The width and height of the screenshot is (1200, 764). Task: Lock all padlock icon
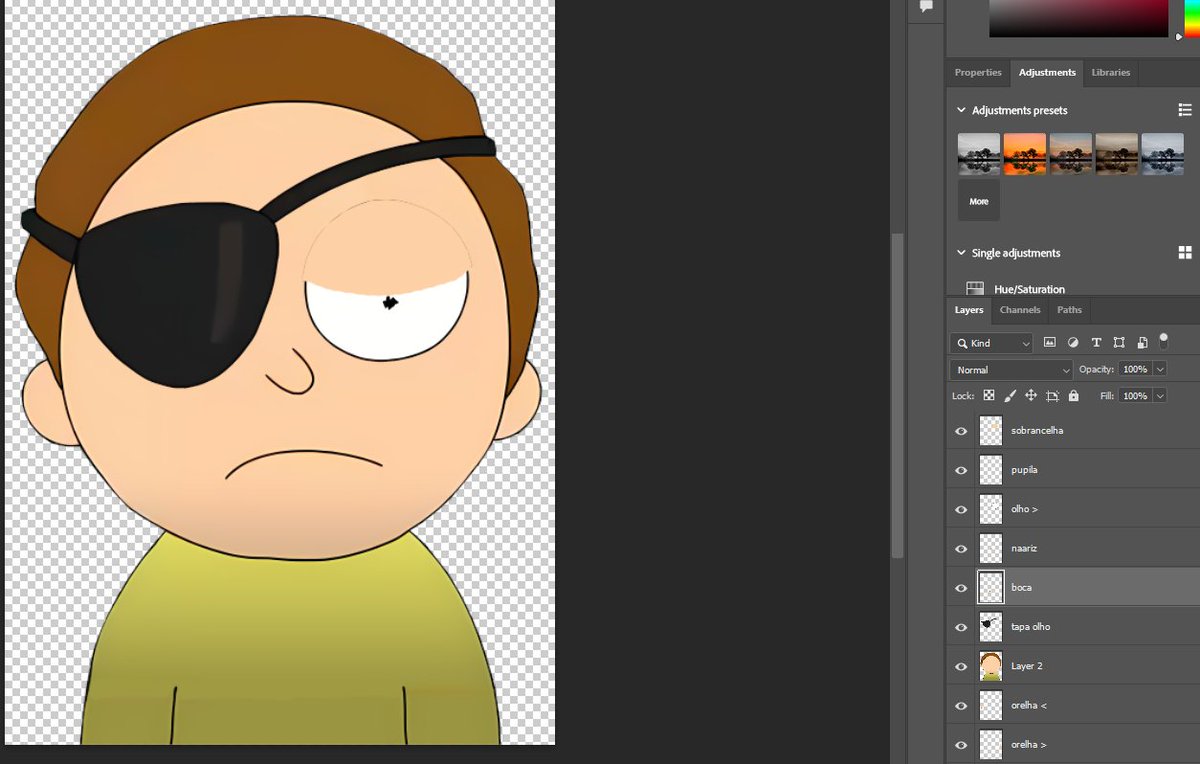1073,396
